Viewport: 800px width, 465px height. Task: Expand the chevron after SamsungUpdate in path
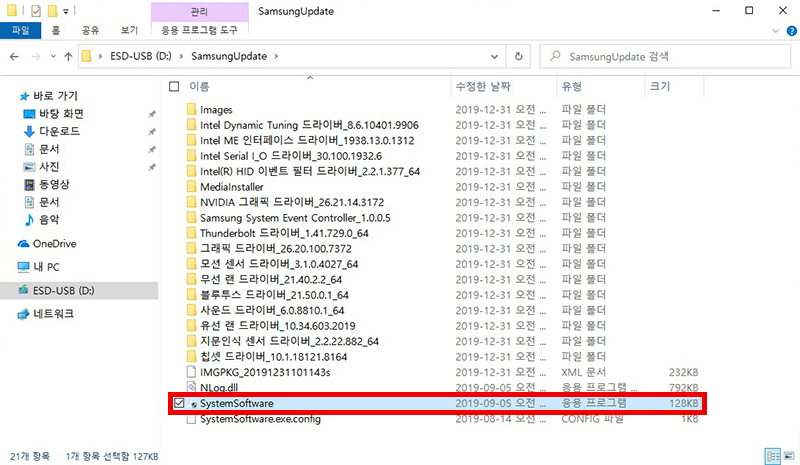click(276, 56)
